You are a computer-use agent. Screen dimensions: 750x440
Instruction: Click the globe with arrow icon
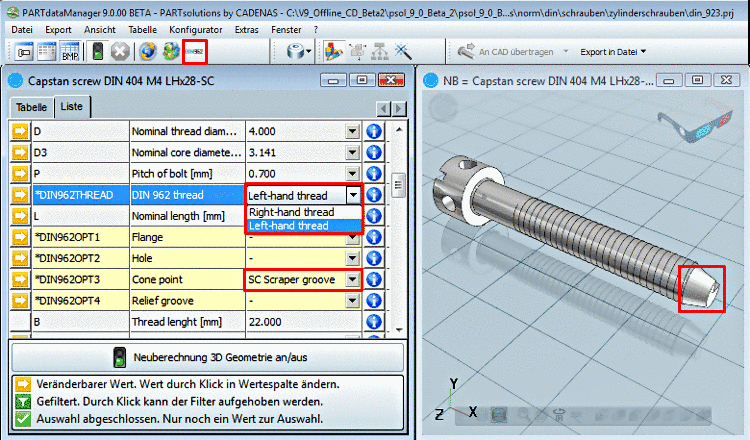tap(148, 52)
